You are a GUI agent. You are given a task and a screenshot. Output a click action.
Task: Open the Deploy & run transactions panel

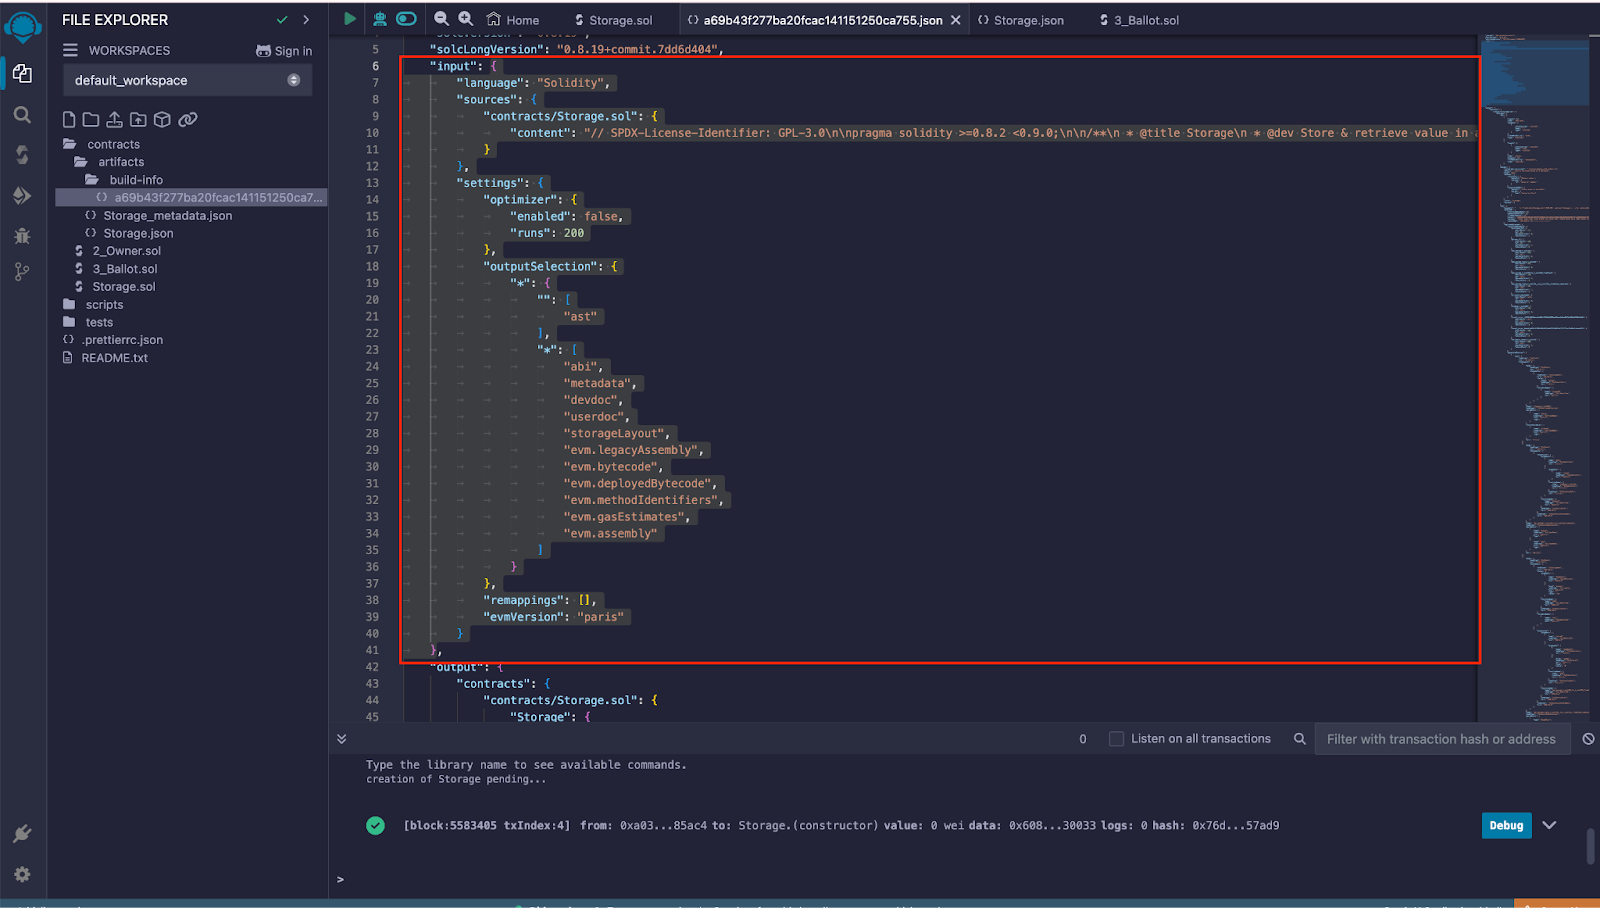coord(22,196)
